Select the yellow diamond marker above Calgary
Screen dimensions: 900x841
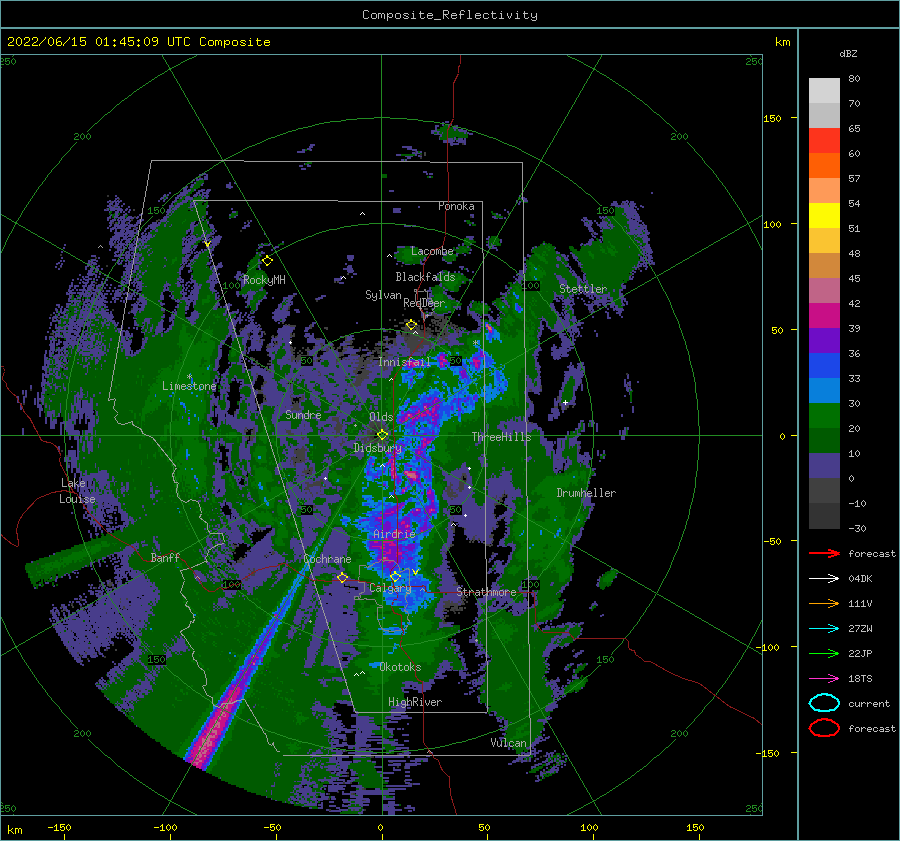pyautogui.click(x=395, y=576)
